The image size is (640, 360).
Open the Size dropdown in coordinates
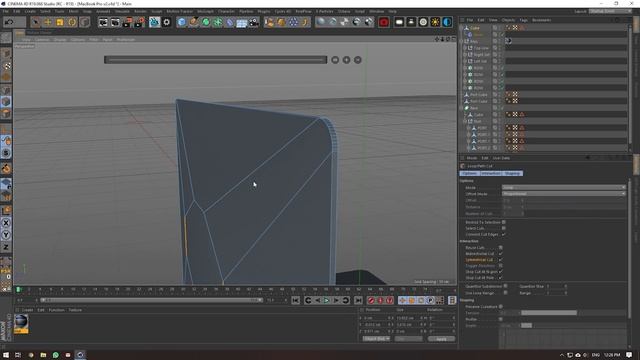[409, 339]
